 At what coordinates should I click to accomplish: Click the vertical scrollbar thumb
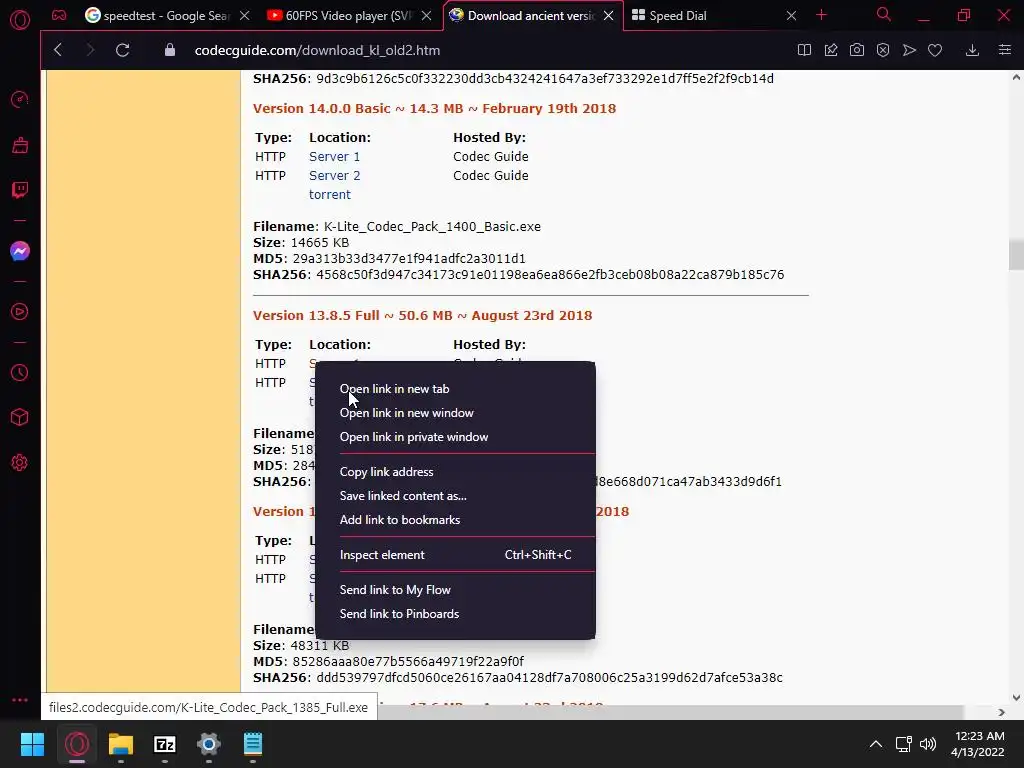click(1016, 255)
